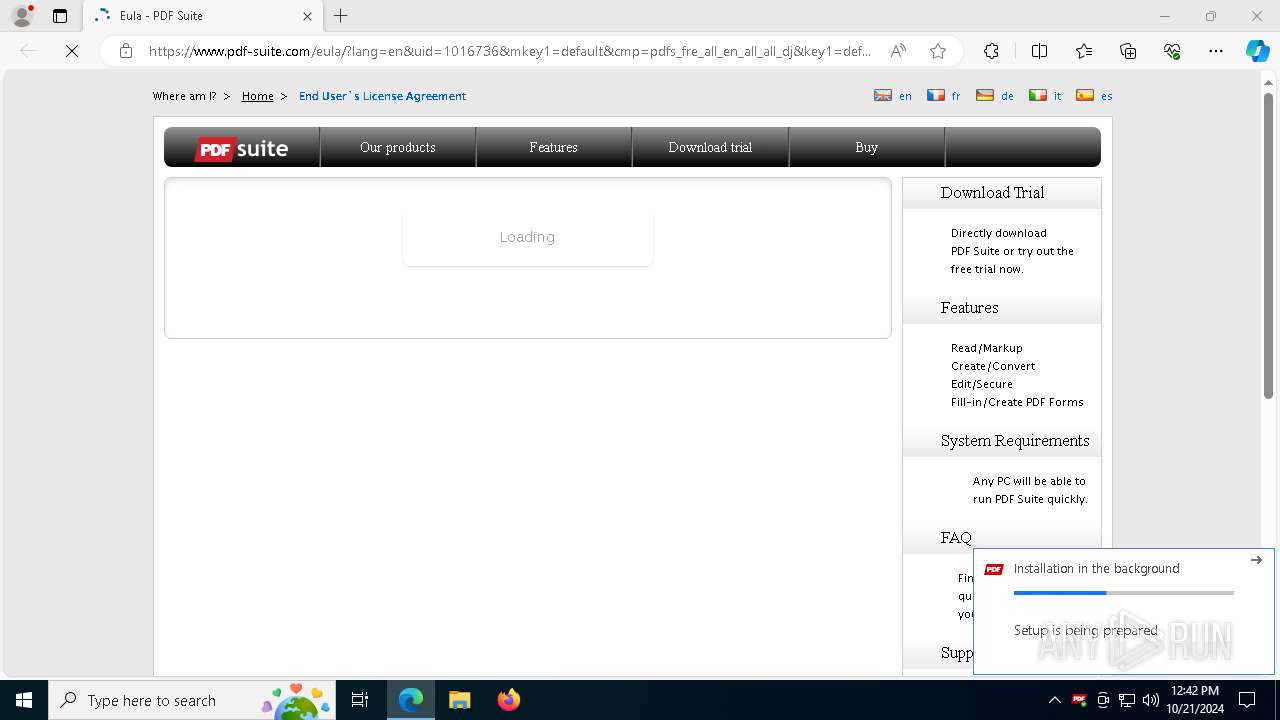The width and height of the screenshot is (1280, 720).
Task: Open Microsoft Edge taskbar icon
Action: (x=411, y=700)
